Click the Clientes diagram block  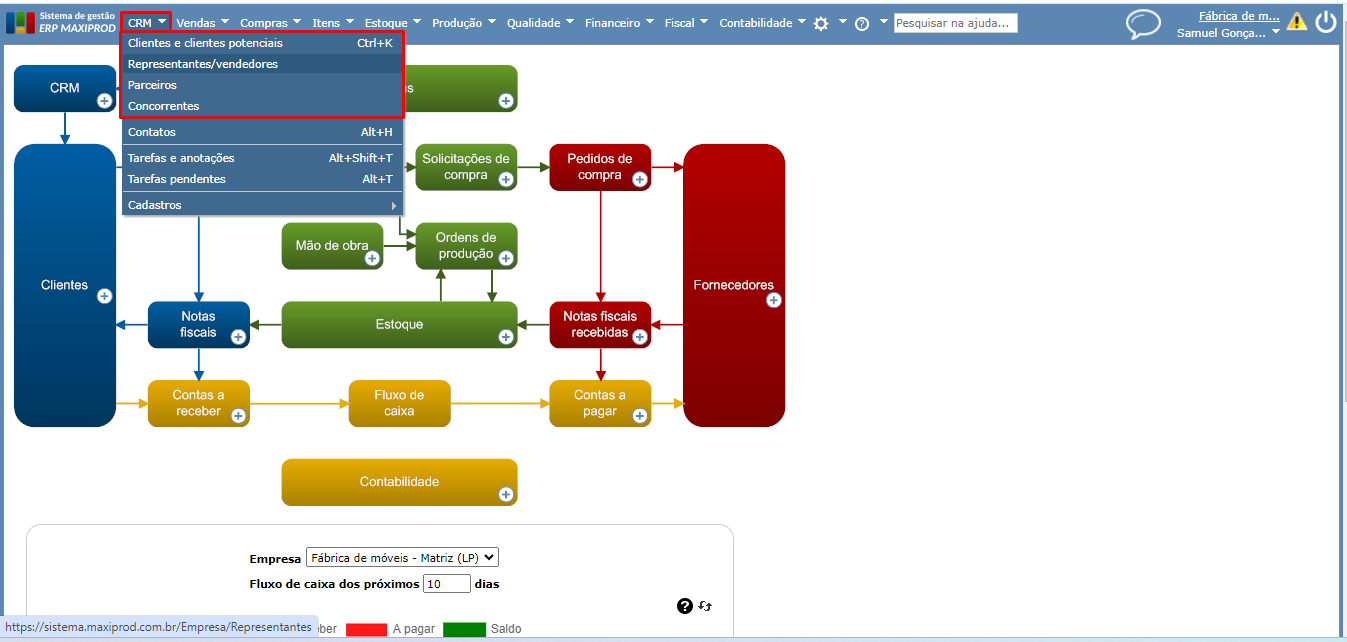[65, 285]
